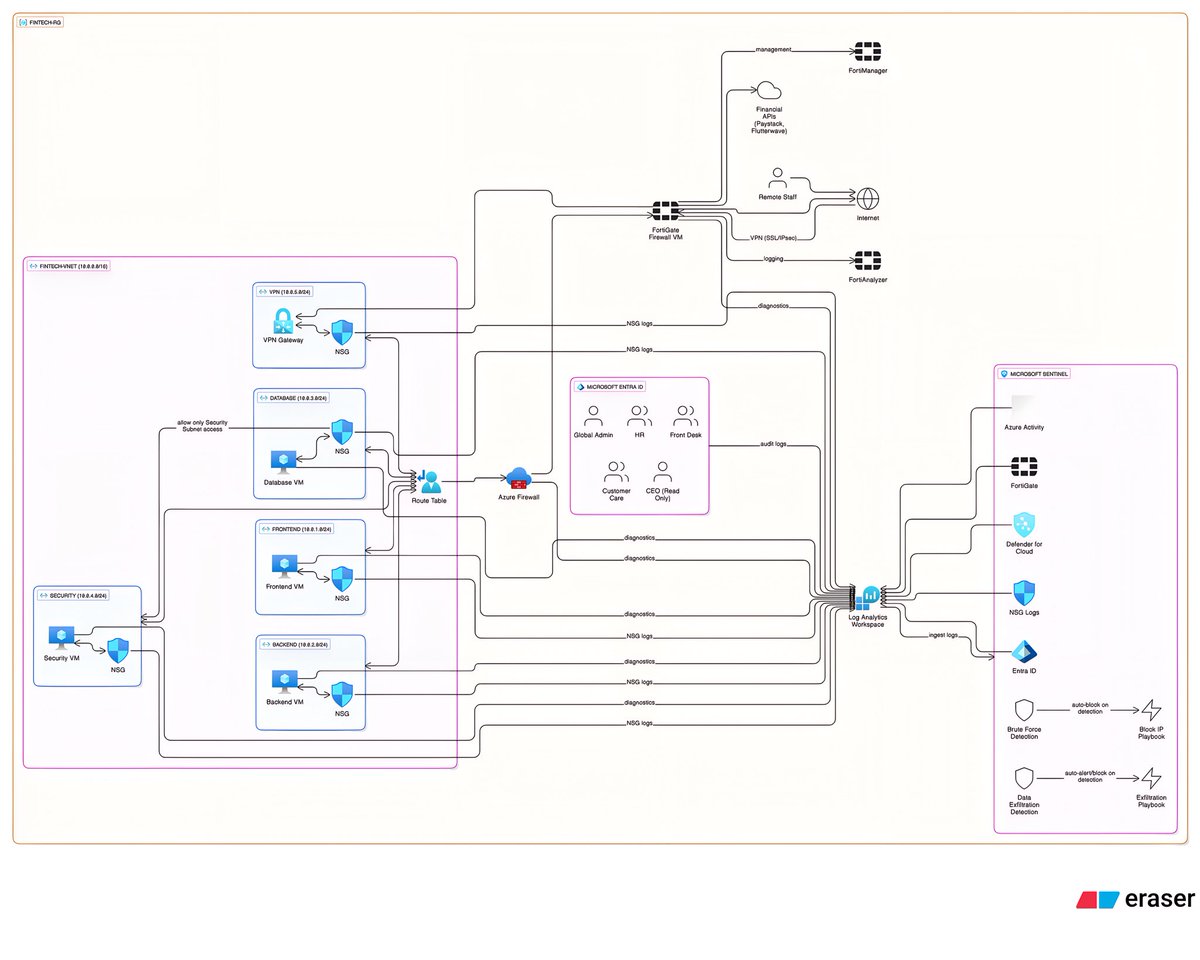
Task: Click the Log Analytics Workspace icon
Action: pos(867,598)
